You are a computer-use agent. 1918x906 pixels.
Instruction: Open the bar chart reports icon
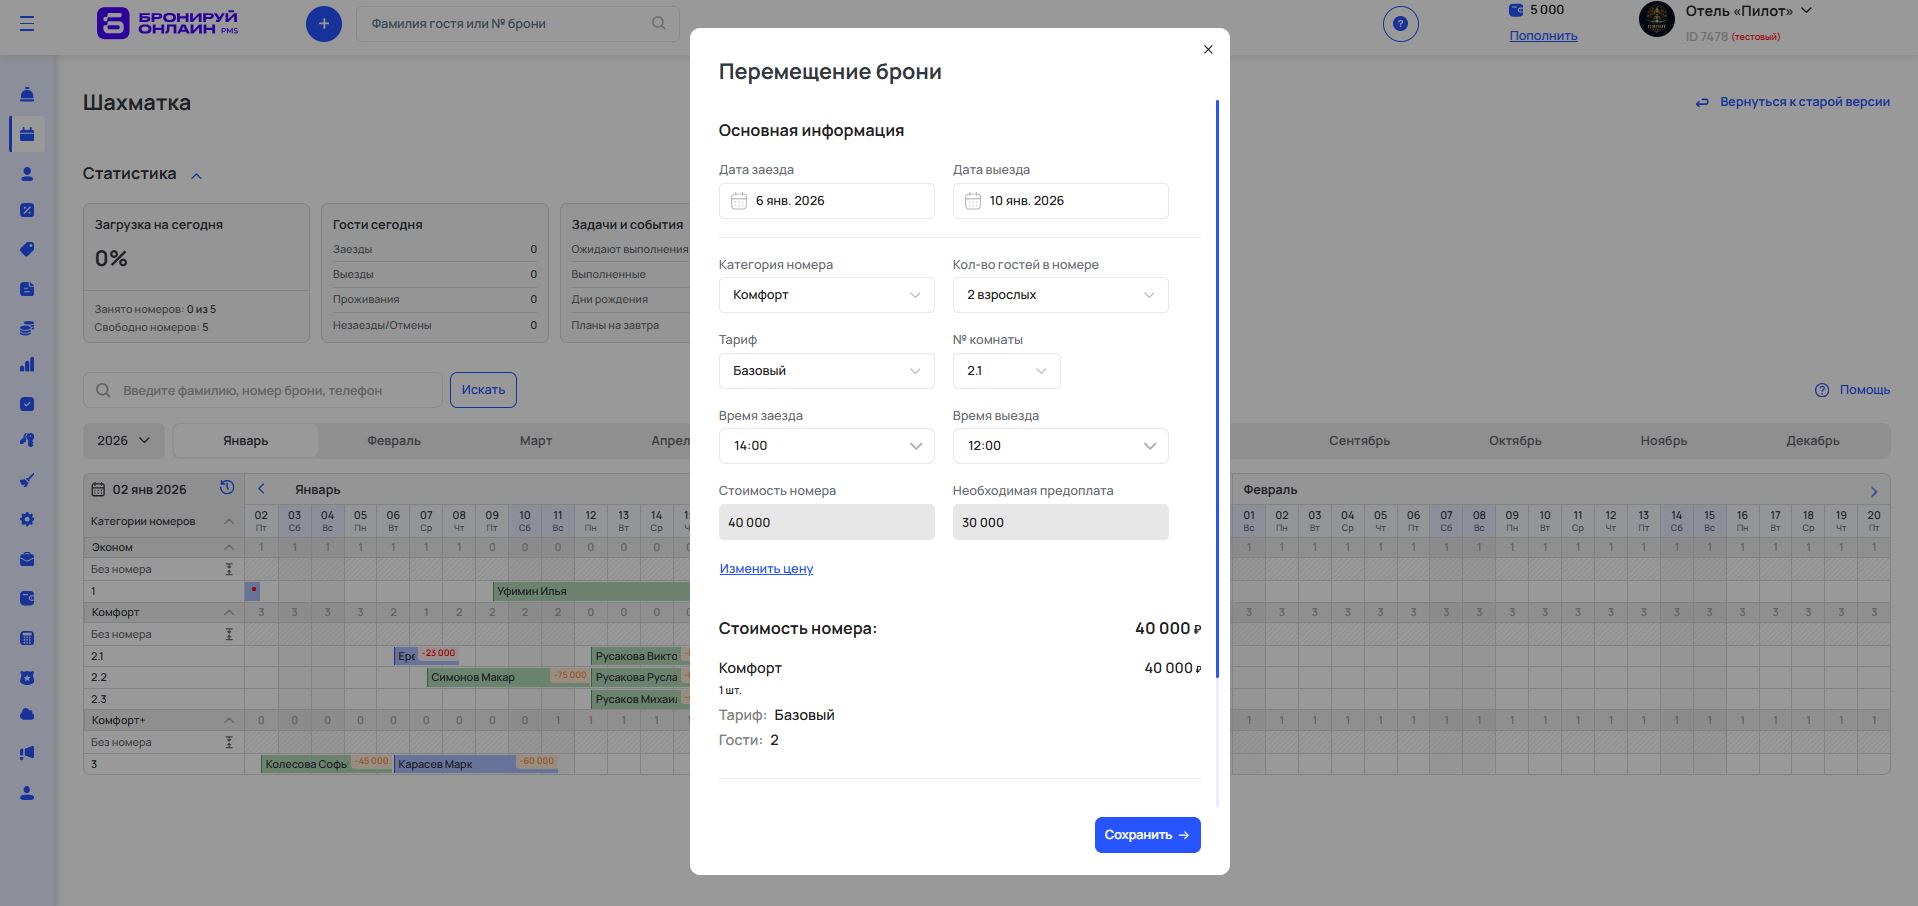(x=27, y=365)
